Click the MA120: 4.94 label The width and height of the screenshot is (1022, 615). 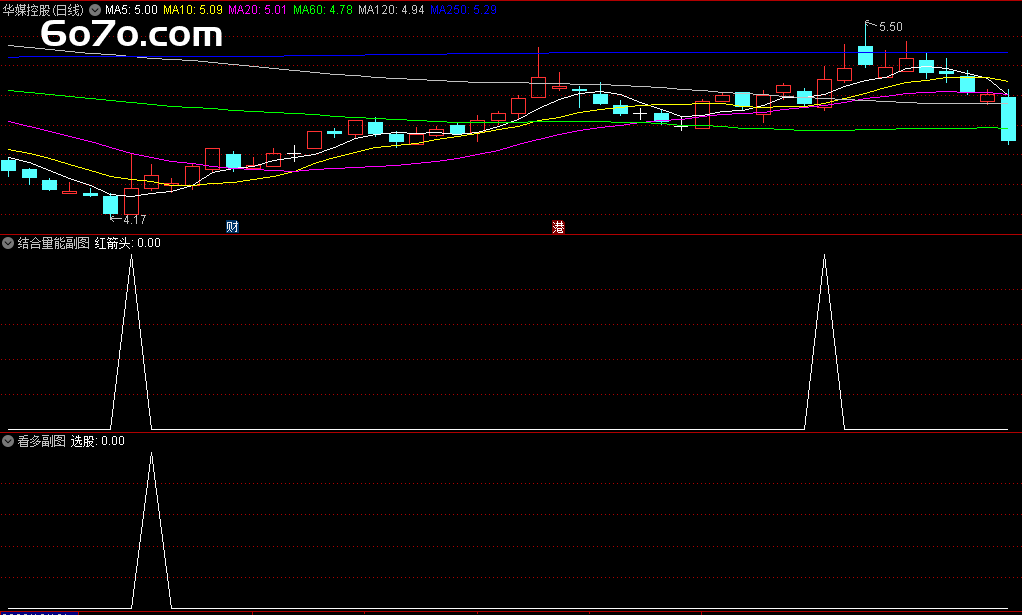(x=391, y=10)
